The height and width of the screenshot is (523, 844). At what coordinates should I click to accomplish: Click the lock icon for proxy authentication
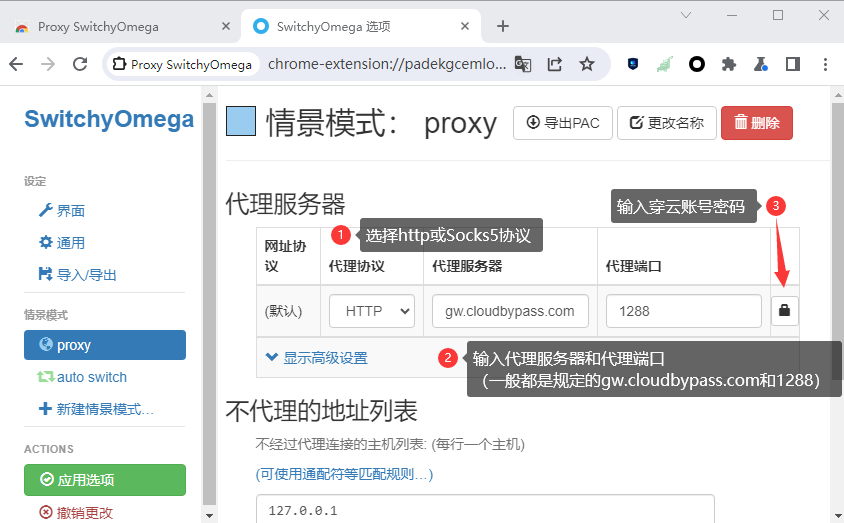click(784, 310)
